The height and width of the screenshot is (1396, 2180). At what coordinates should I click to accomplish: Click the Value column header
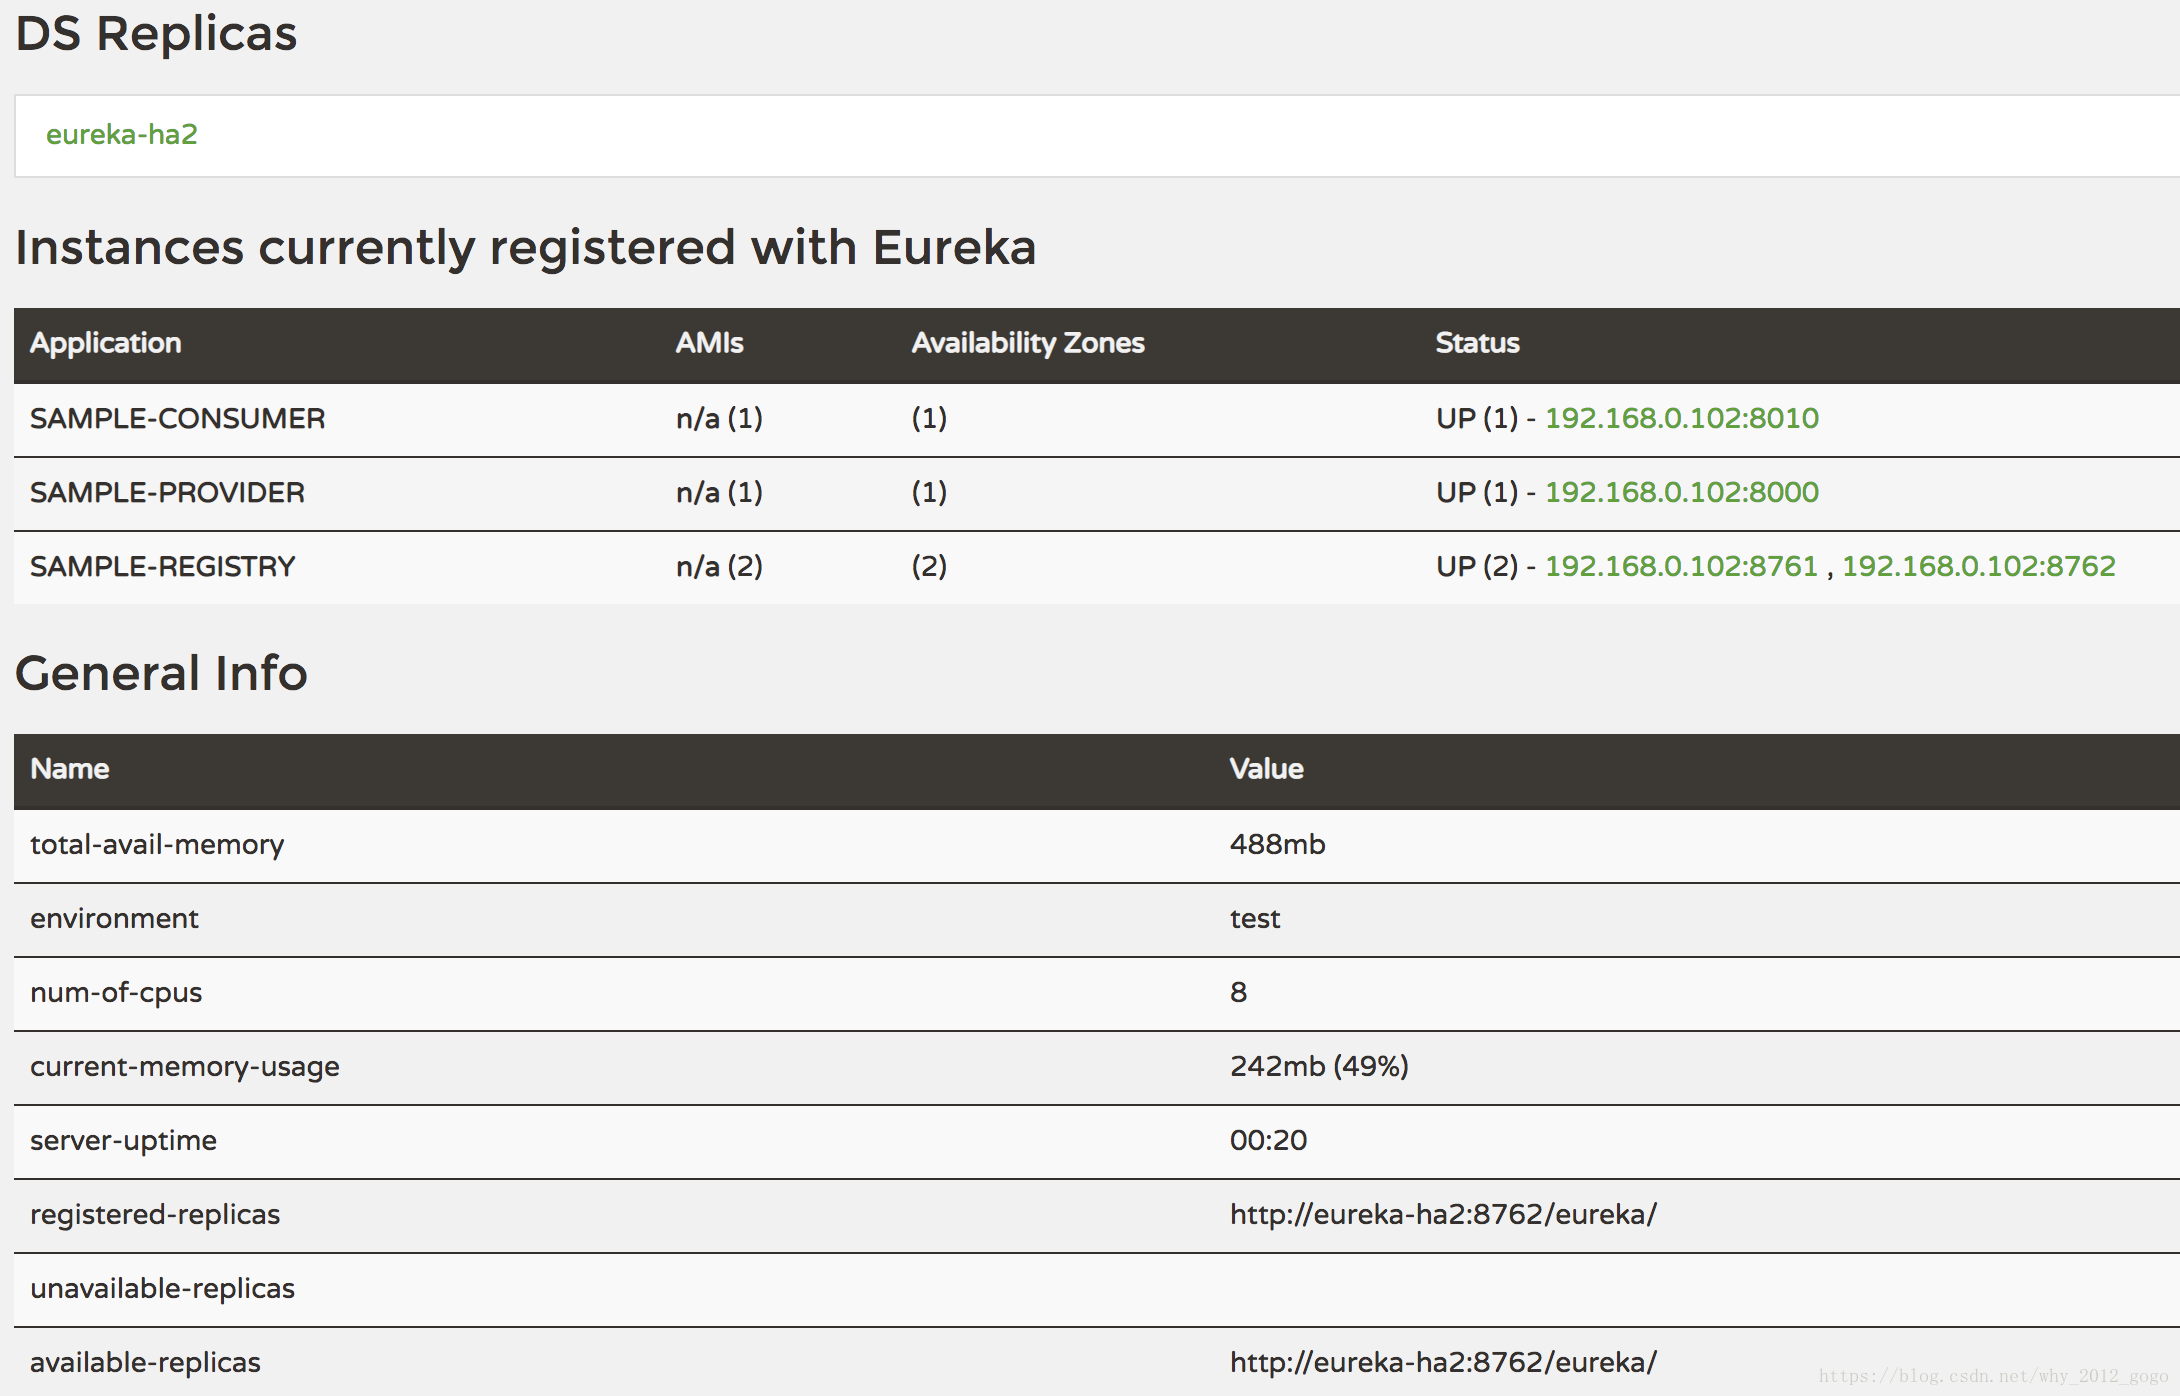(1266, 769)
